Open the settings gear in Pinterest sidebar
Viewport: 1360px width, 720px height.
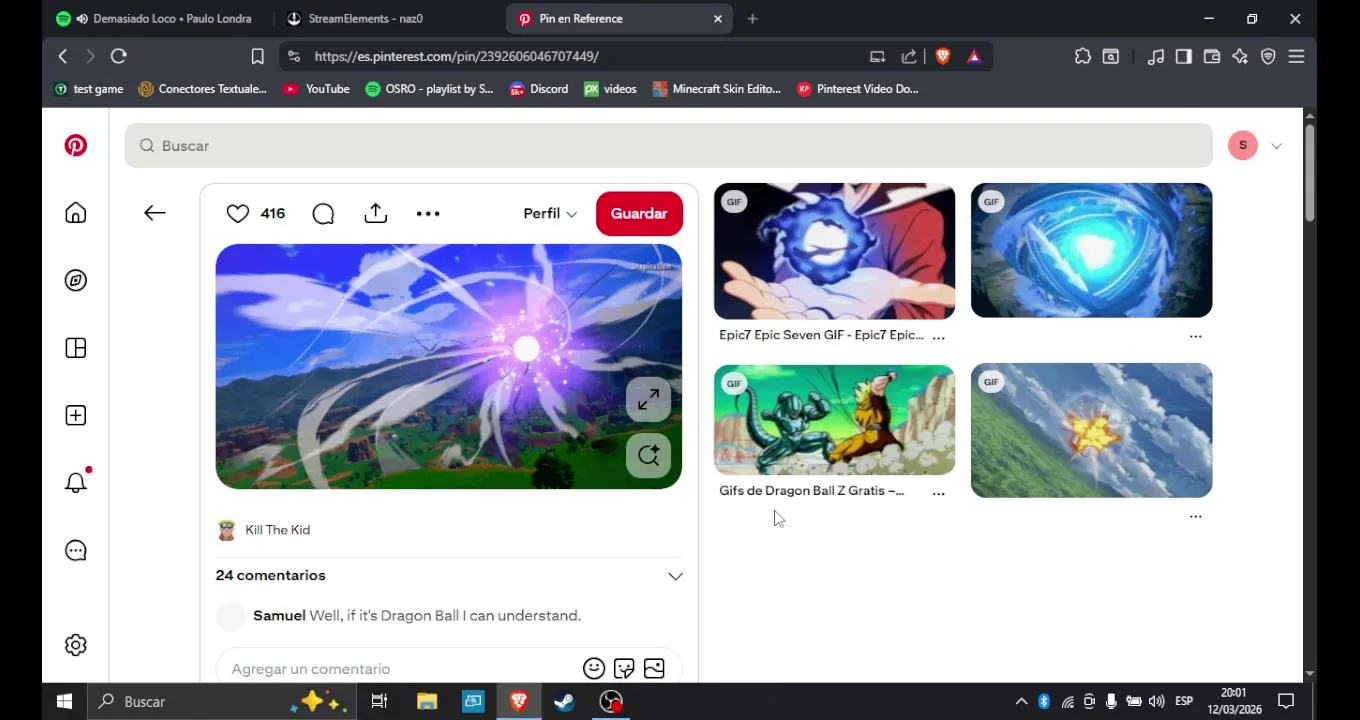click(x=76, y=645)
